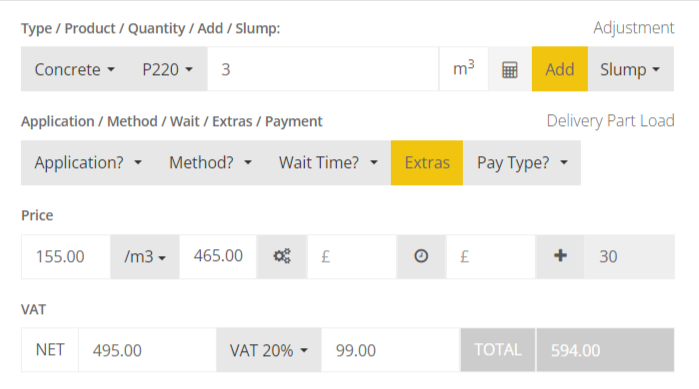
Task: Open the P220 product dropdown
Action: pyautogui.click(x=168, y=70)
